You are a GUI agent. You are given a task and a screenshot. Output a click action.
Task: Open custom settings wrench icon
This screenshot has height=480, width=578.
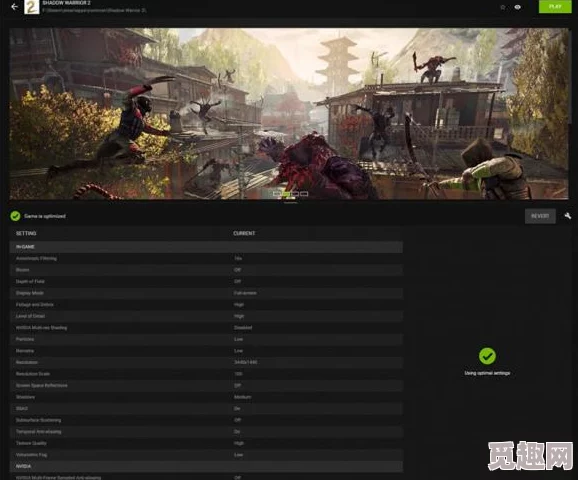pos(568,216)
